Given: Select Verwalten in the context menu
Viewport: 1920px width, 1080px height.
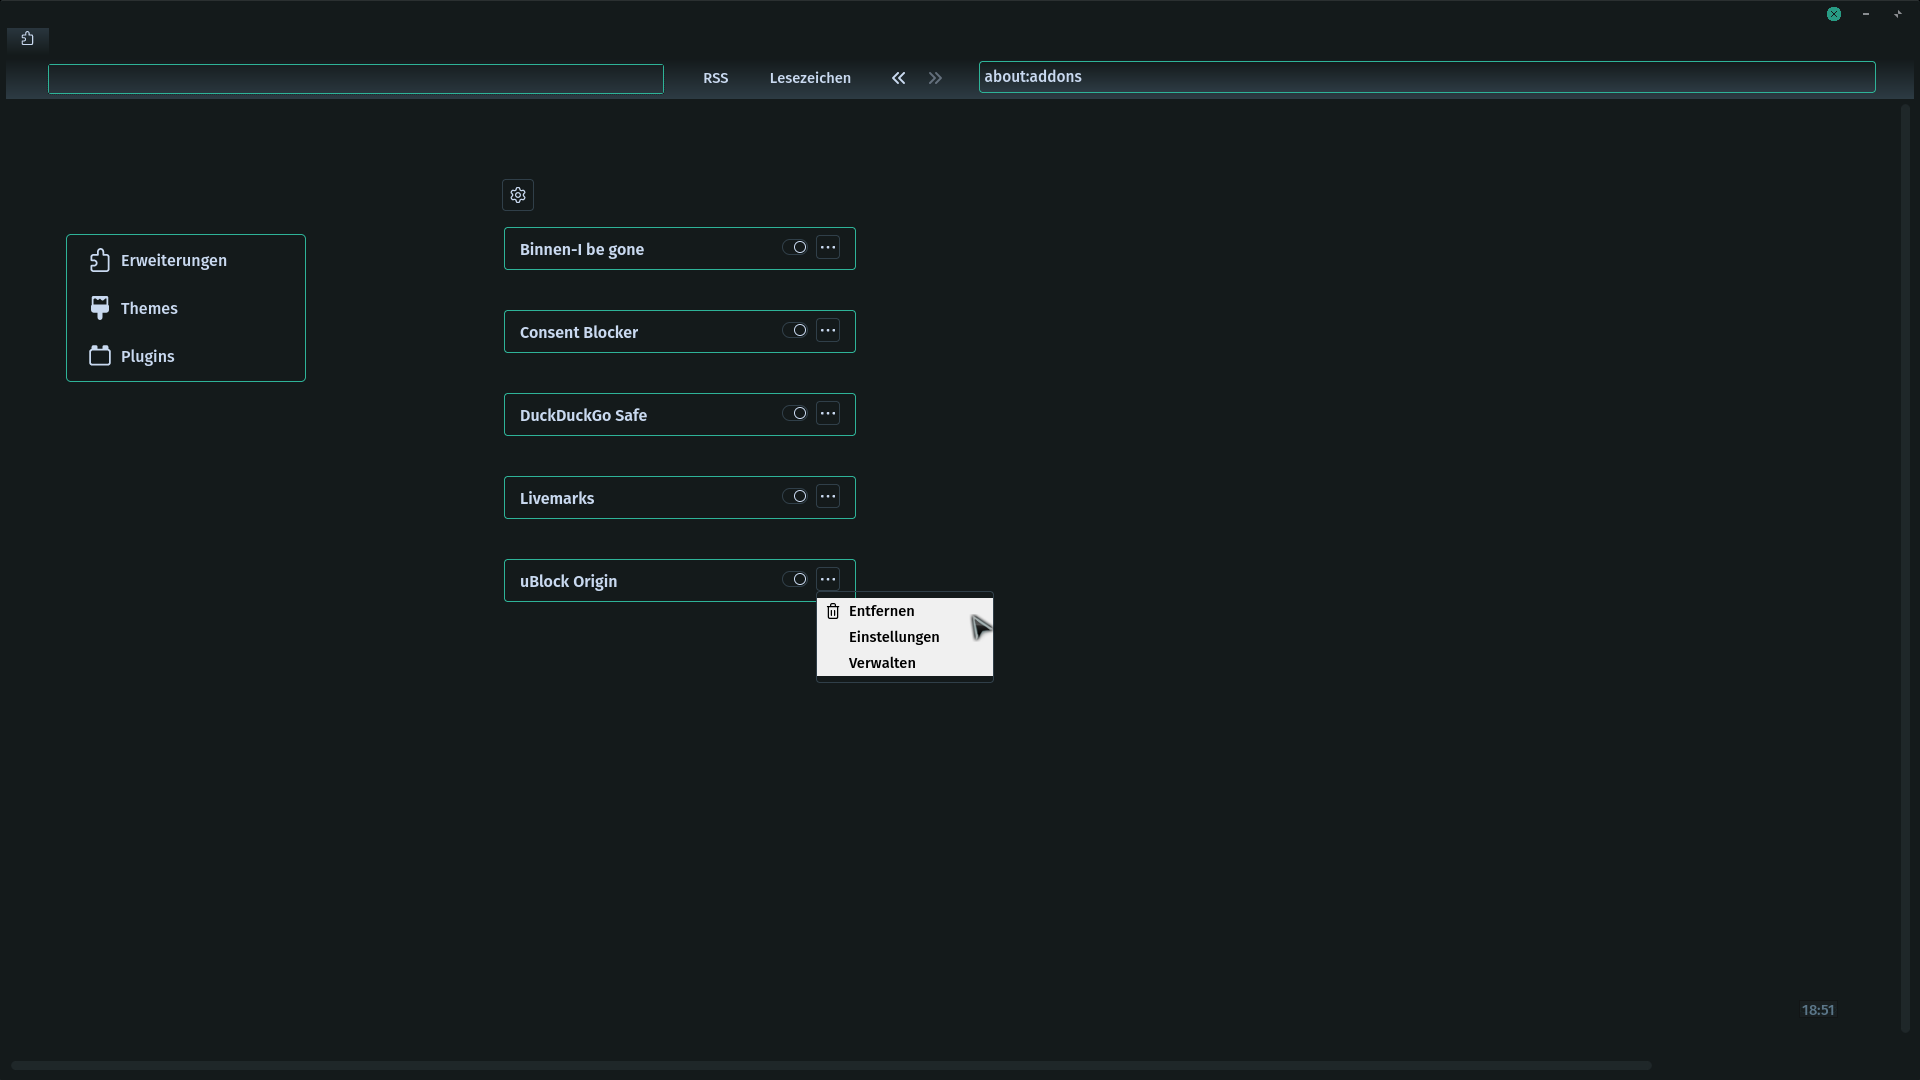Looking at the screenshot, I should coord(882,663).
